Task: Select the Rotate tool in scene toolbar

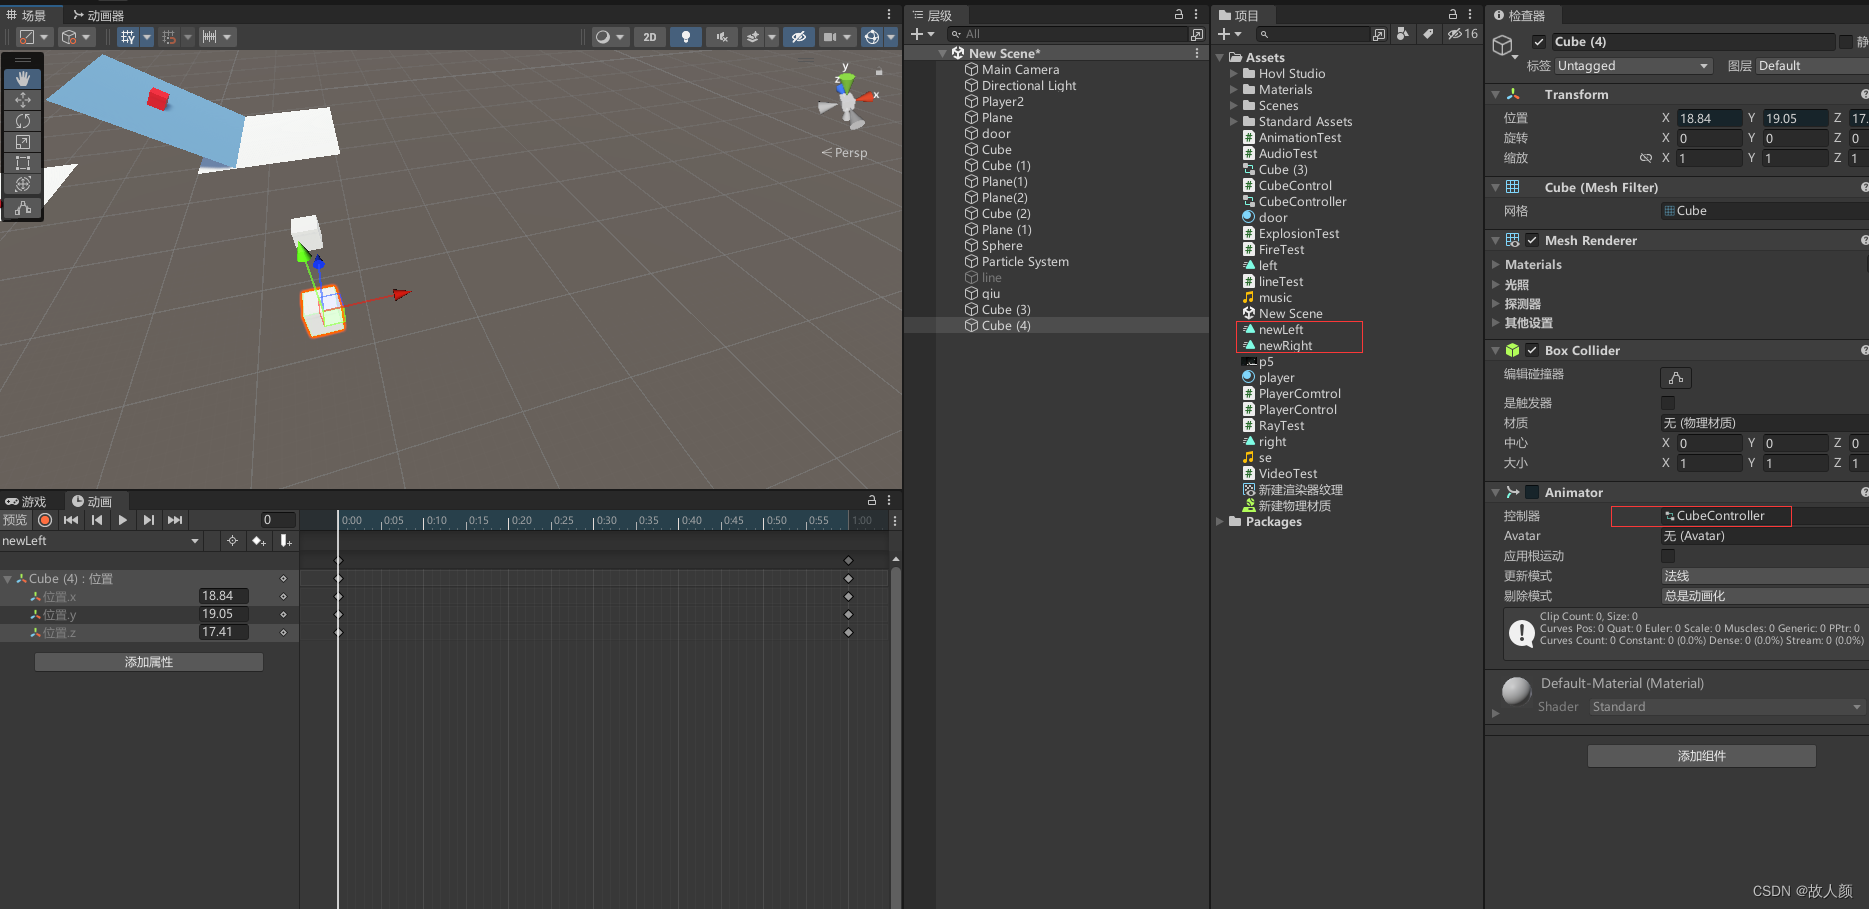Action: coord(23,121)
